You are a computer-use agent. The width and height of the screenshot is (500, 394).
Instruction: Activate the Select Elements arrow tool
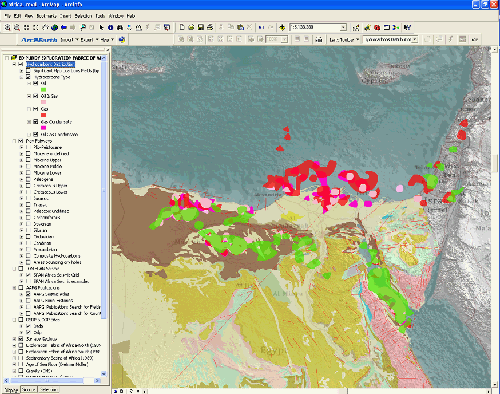coord(101,28)
